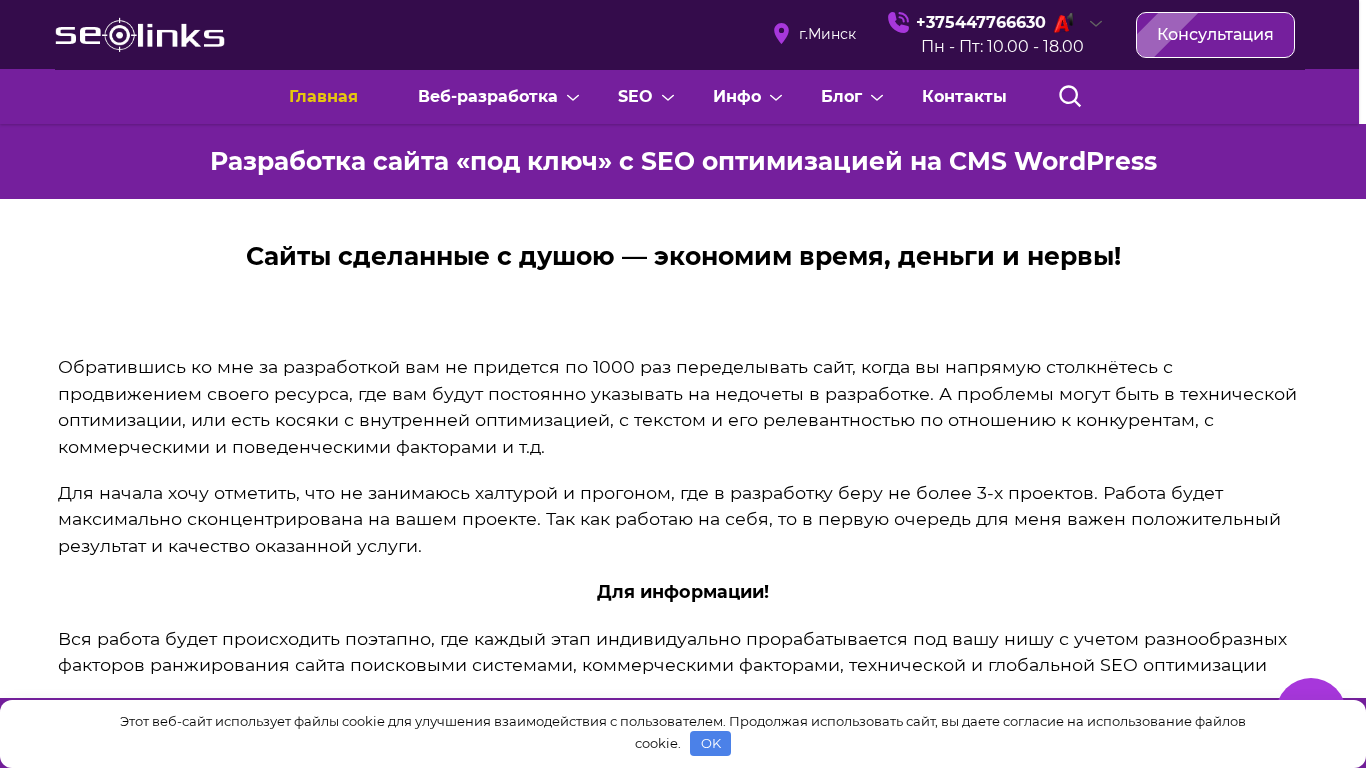This screenshot has width=1366, height=768.
Task: Open the site search magnifier icon
Action: pyautogui.click(x=1070, y=96)
